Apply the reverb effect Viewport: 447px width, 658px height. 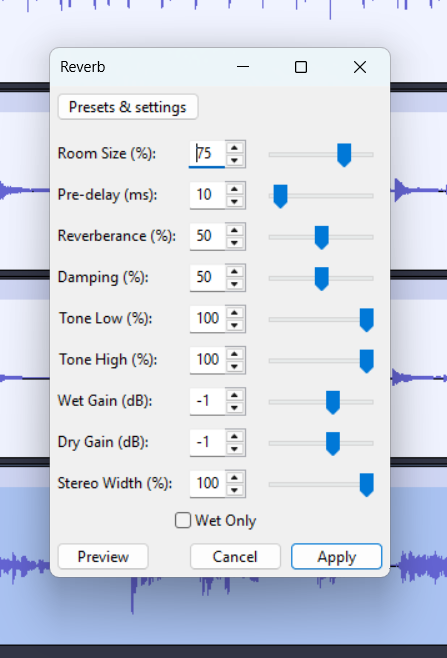point(337,557)
